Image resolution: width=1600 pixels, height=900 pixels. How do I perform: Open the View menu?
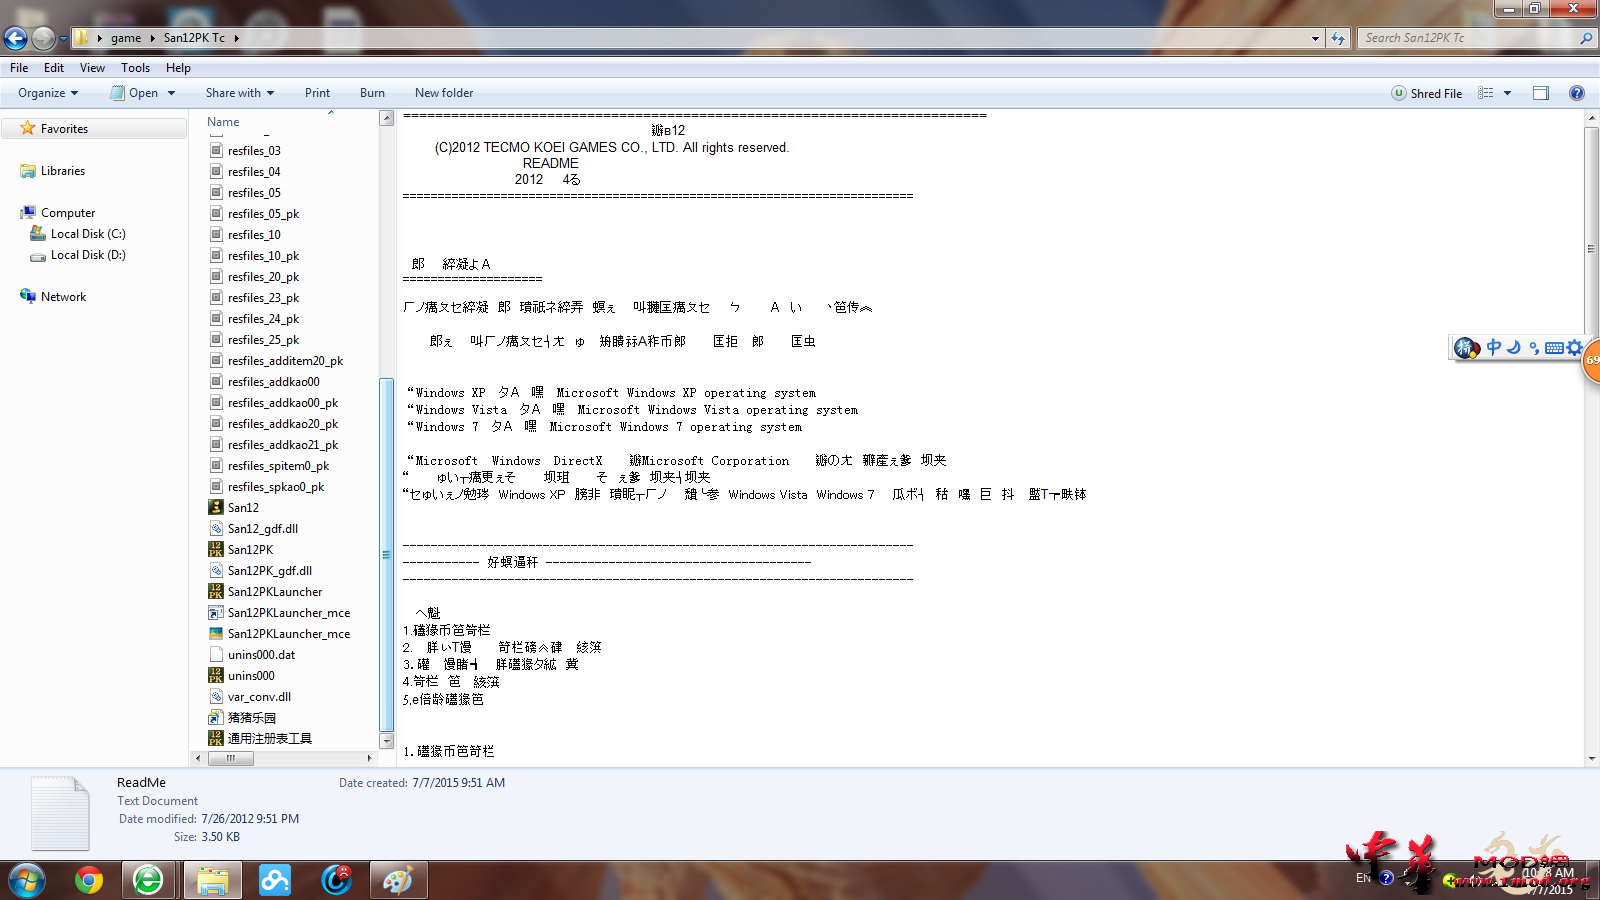click(x=92, y=68)
